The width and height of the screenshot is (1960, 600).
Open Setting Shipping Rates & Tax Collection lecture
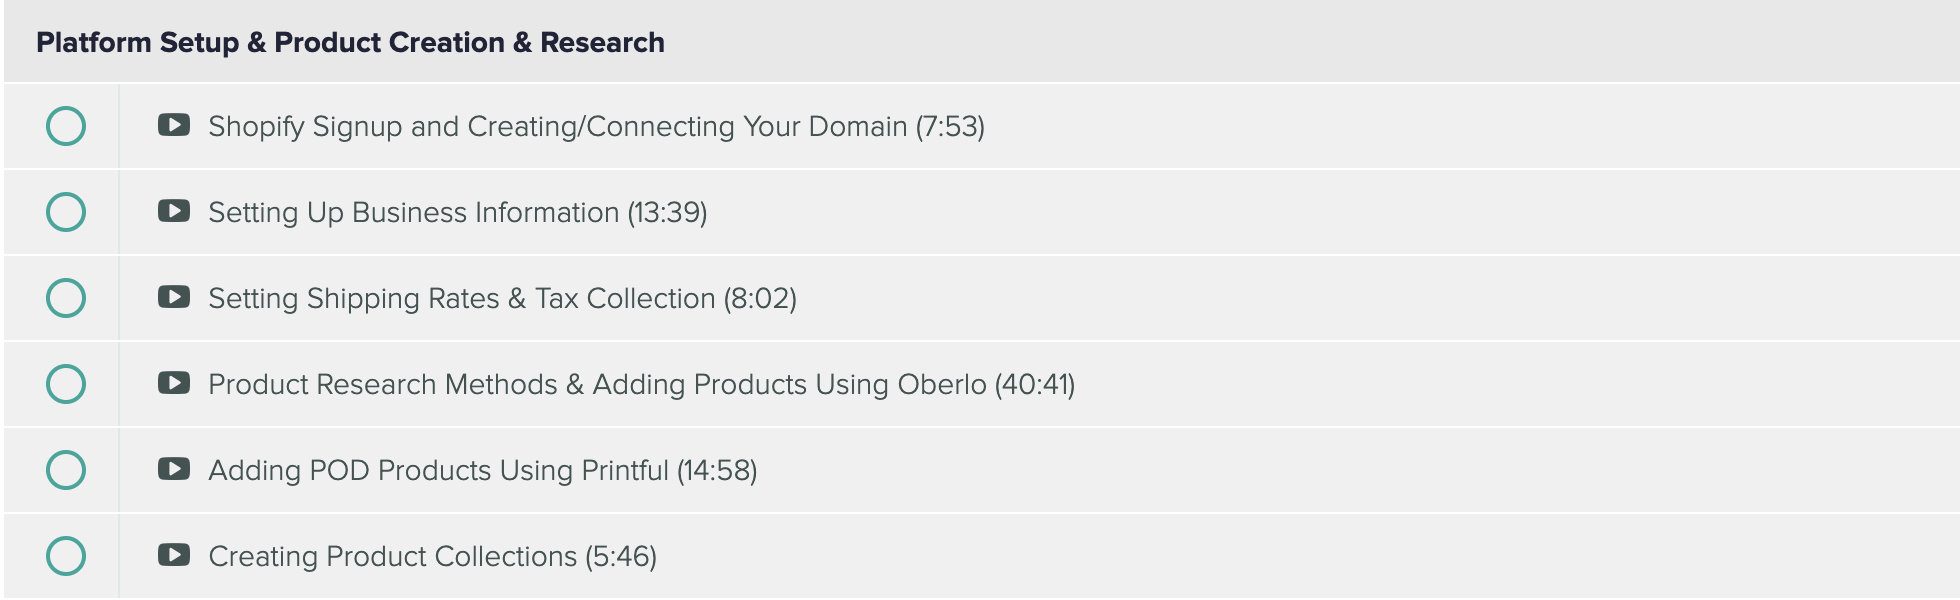(501, 299)
